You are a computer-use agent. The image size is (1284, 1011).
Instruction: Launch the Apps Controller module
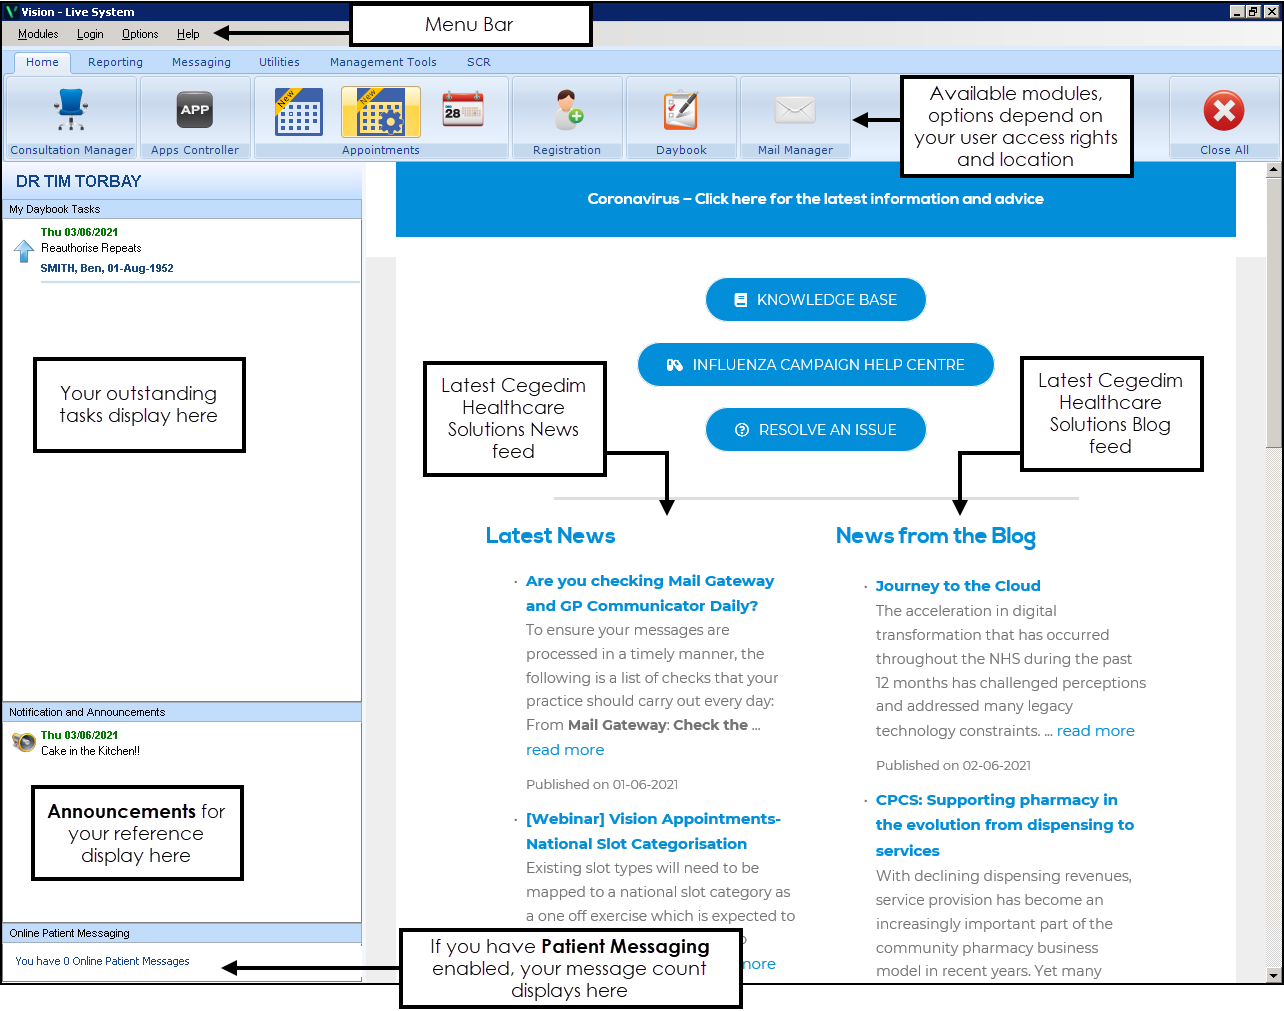[195, 112]
